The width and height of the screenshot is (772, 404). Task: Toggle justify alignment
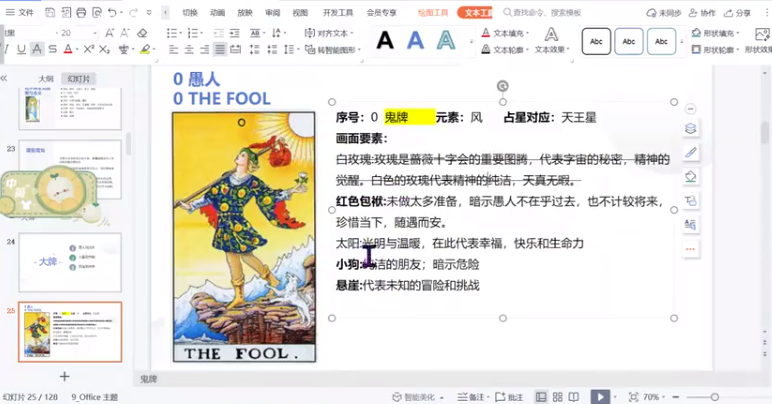click(x=220, y=49)
